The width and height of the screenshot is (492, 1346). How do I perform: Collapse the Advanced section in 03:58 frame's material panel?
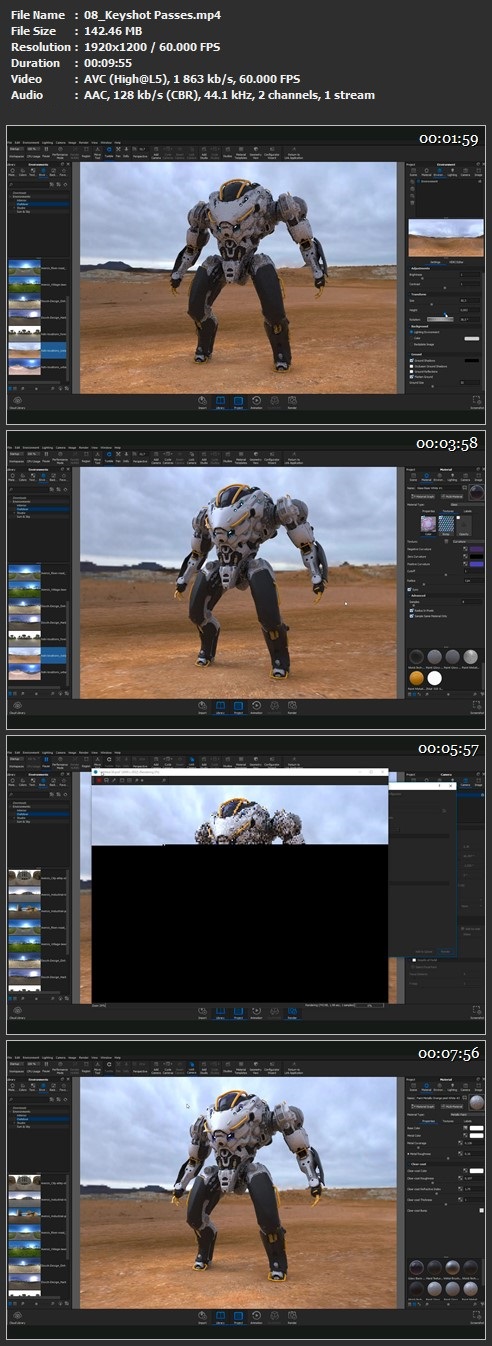point(418,595)
